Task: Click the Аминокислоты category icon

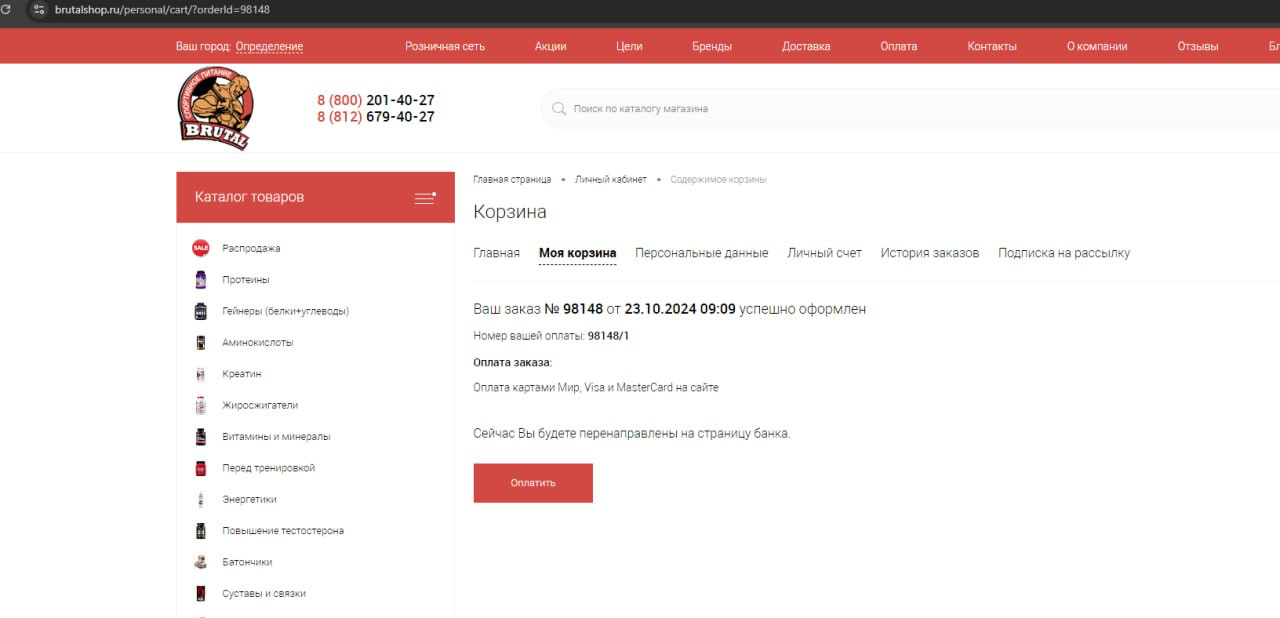Action: pyautogui.click(x=201, y=342)
